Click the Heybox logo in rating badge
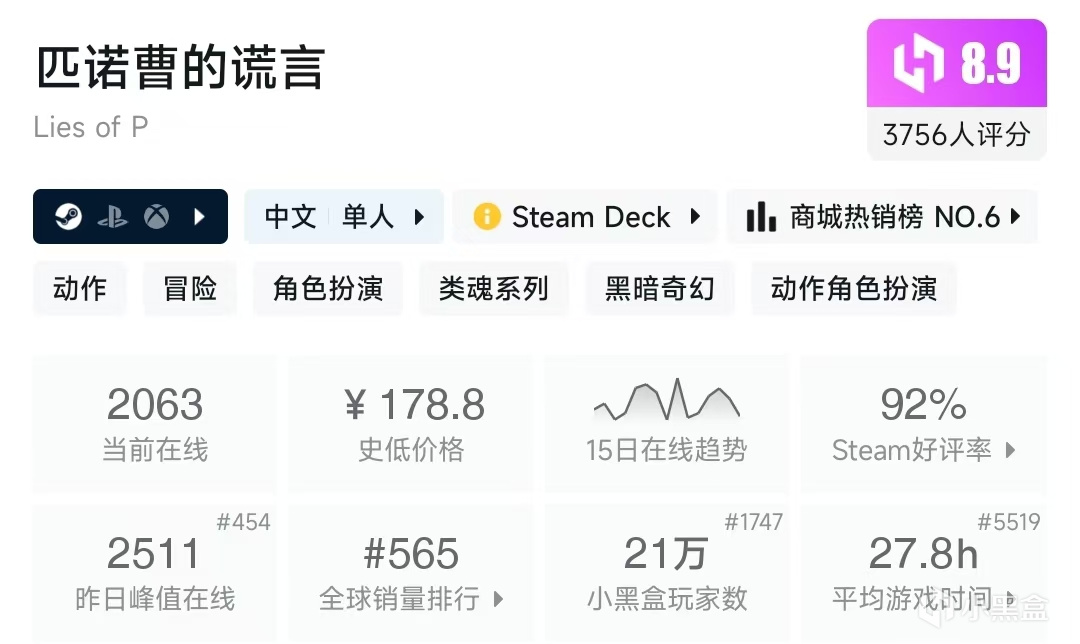The width and height of the screenshot is (1080, 644). (919, 64)
